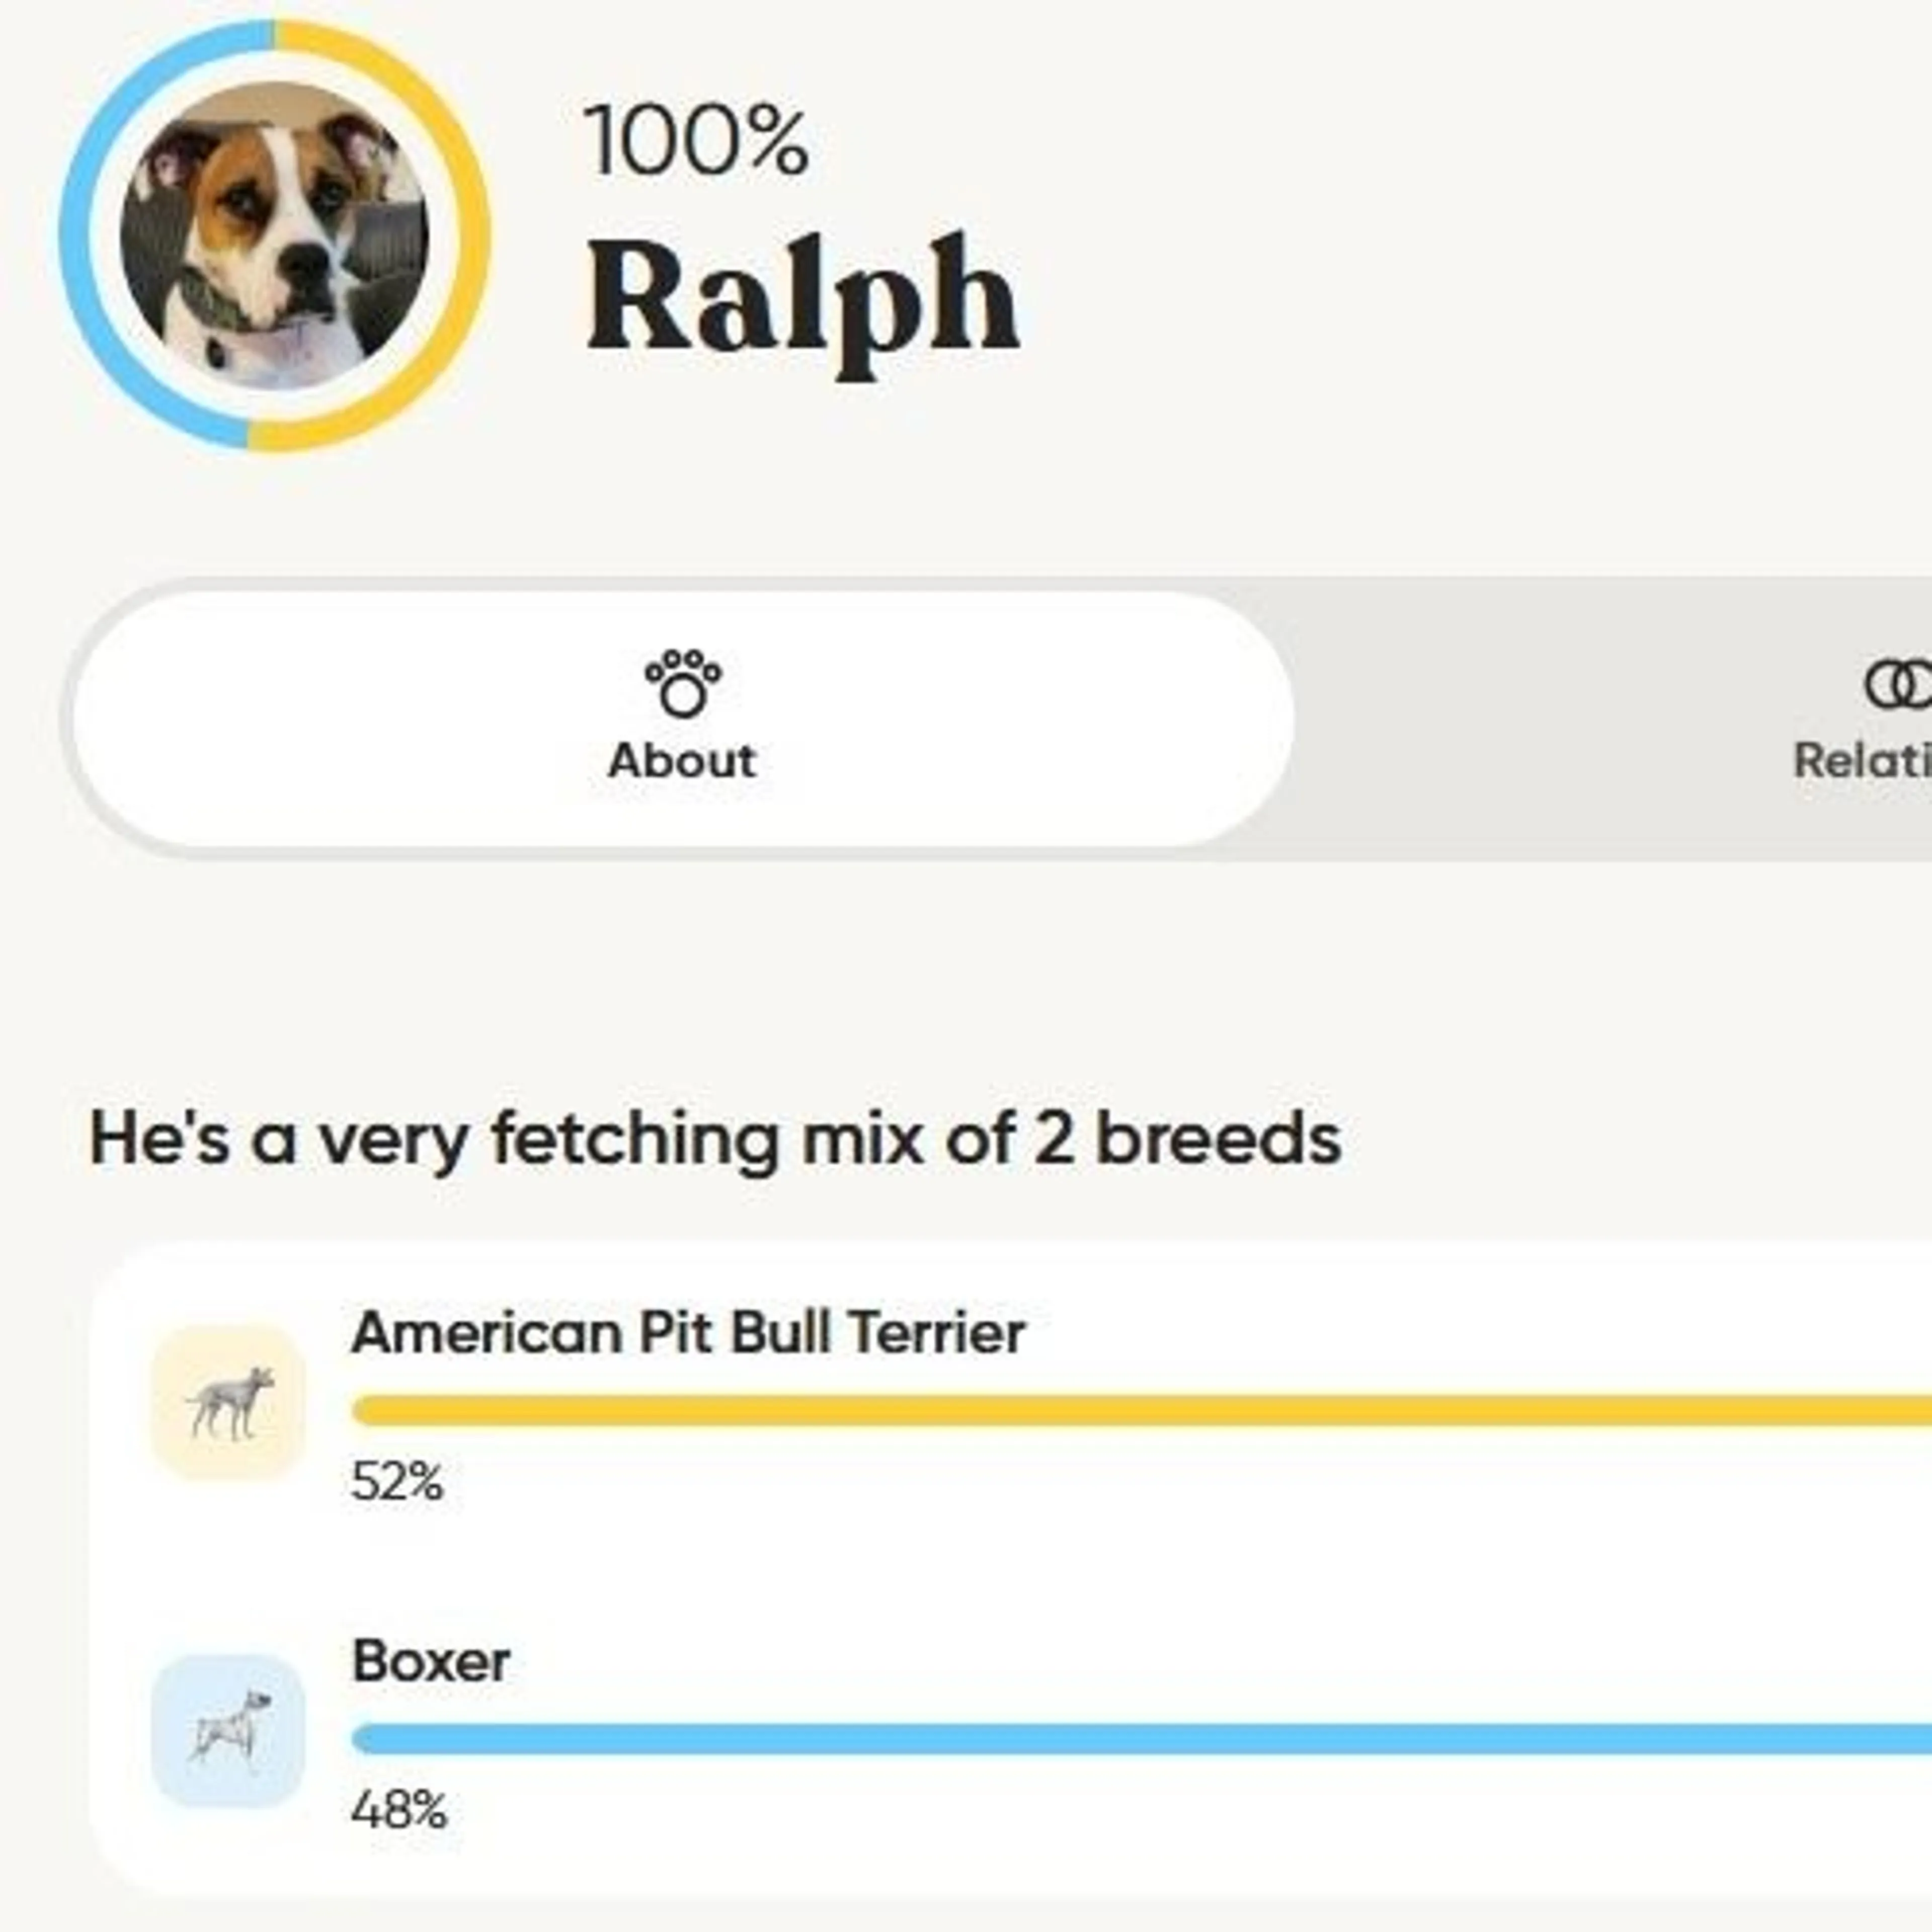The width and height of the screenshot is (1932, 1932).
Task: Click the paw icon in About tab
Action: pyautogui.click(x=682, y=683)
